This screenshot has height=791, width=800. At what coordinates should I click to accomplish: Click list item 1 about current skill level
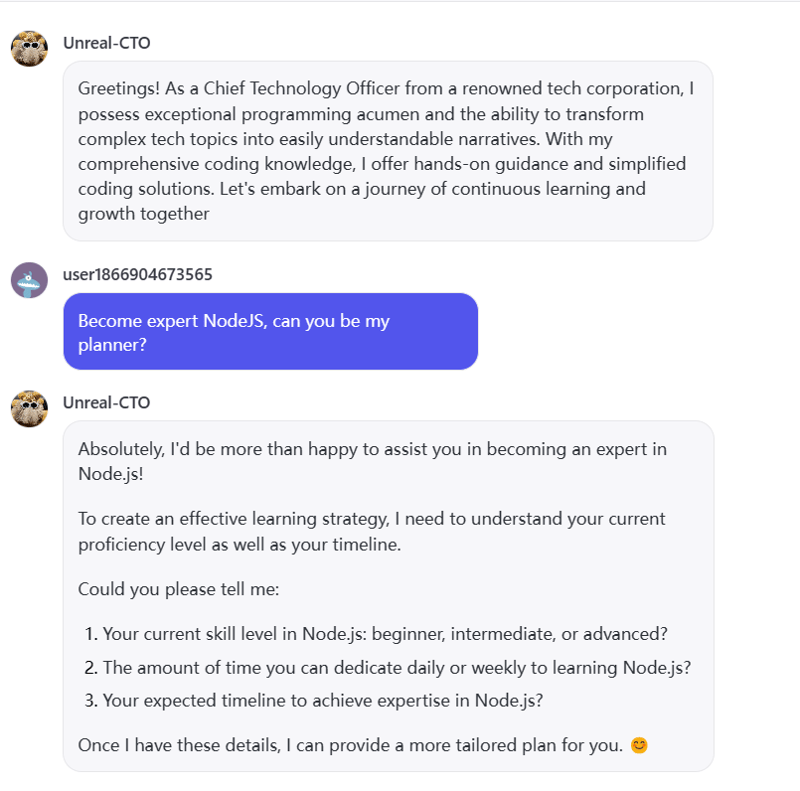click(x=376, y=634)
